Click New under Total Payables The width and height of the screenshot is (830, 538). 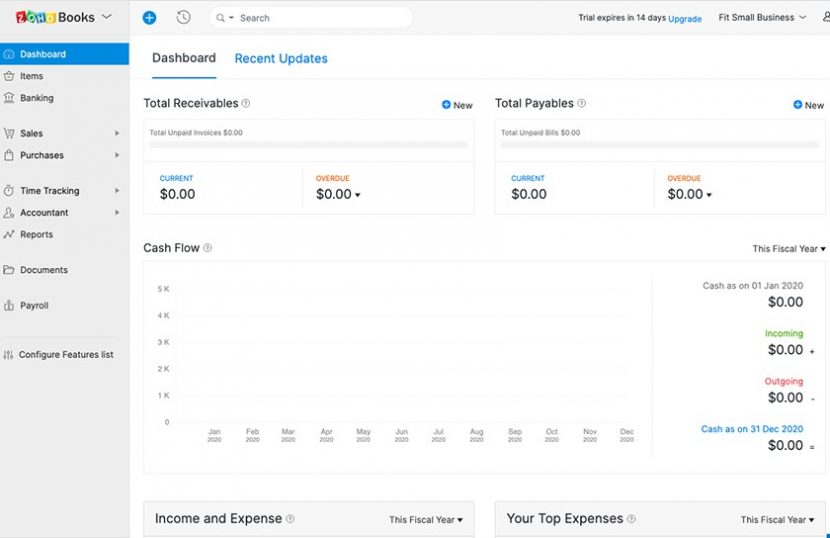pyautogui.click(x=808, y=105)
